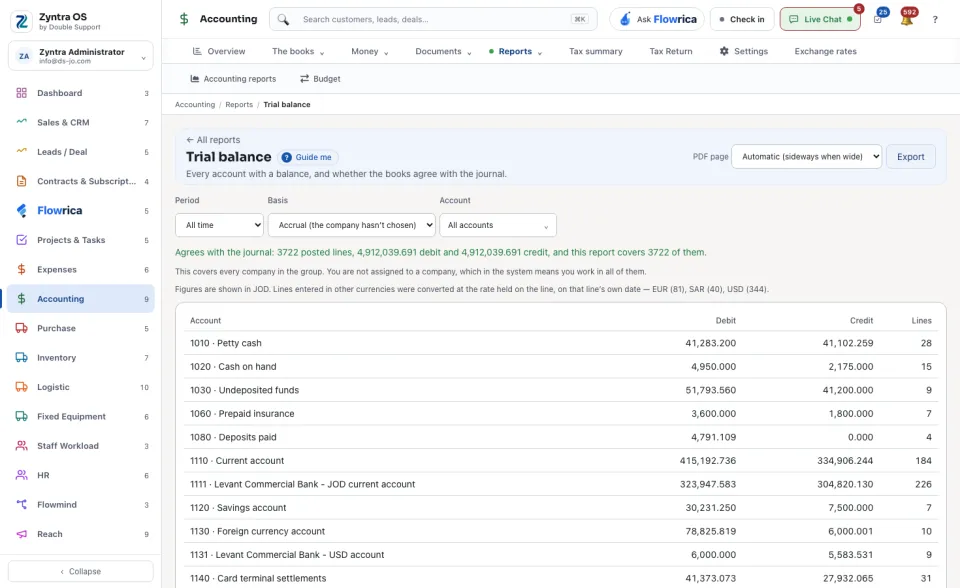Open the Tax Return tab

[x=671, y=51]
